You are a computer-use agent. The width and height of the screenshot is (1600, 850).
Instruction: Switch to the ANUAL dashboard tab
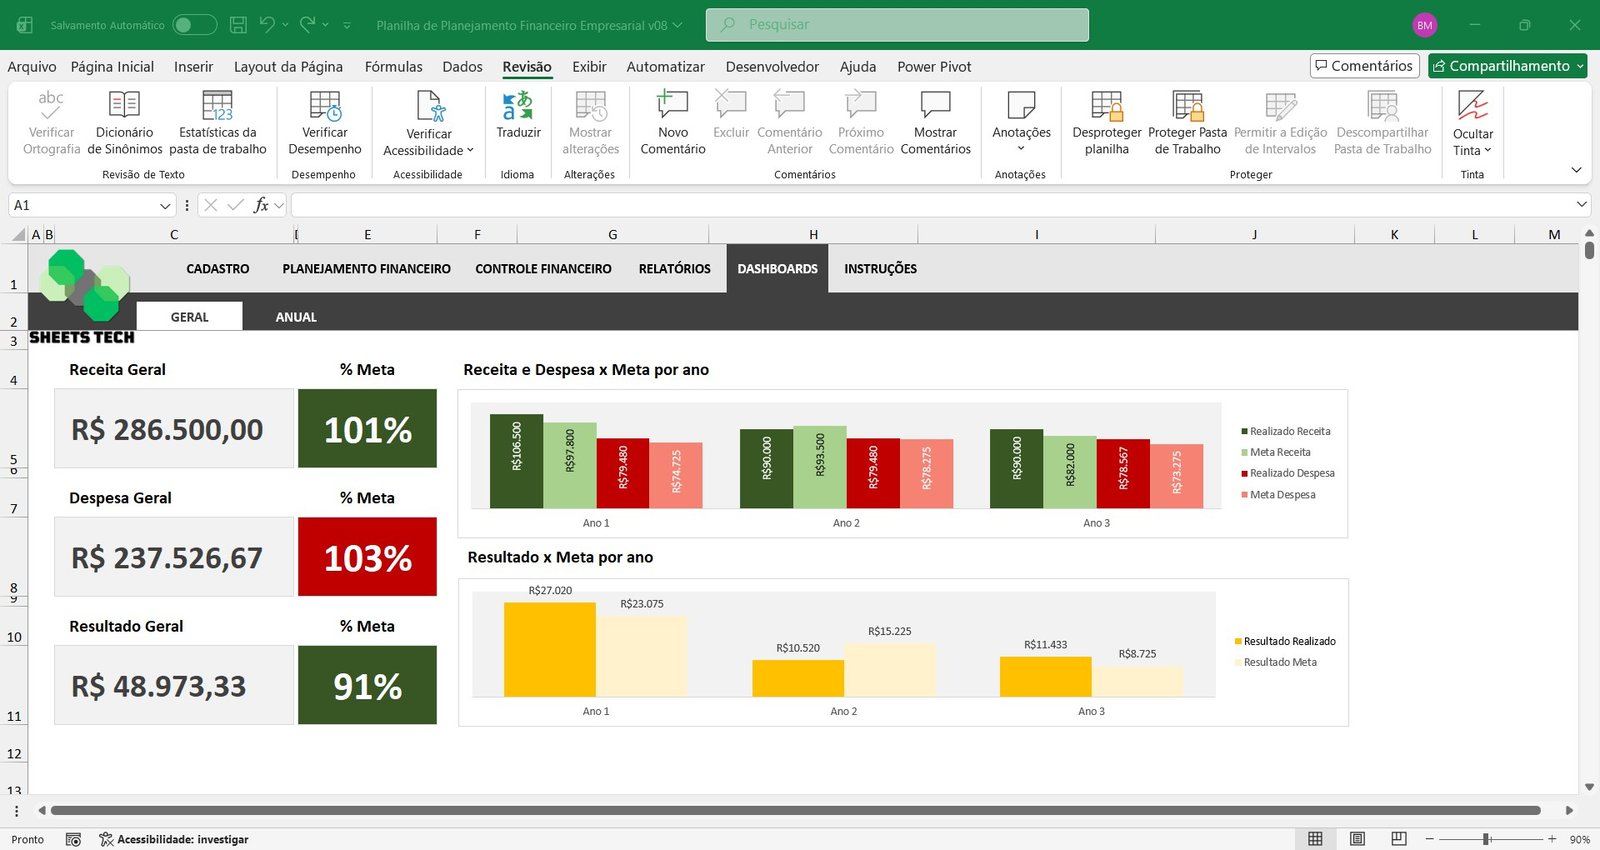point(296,317)
